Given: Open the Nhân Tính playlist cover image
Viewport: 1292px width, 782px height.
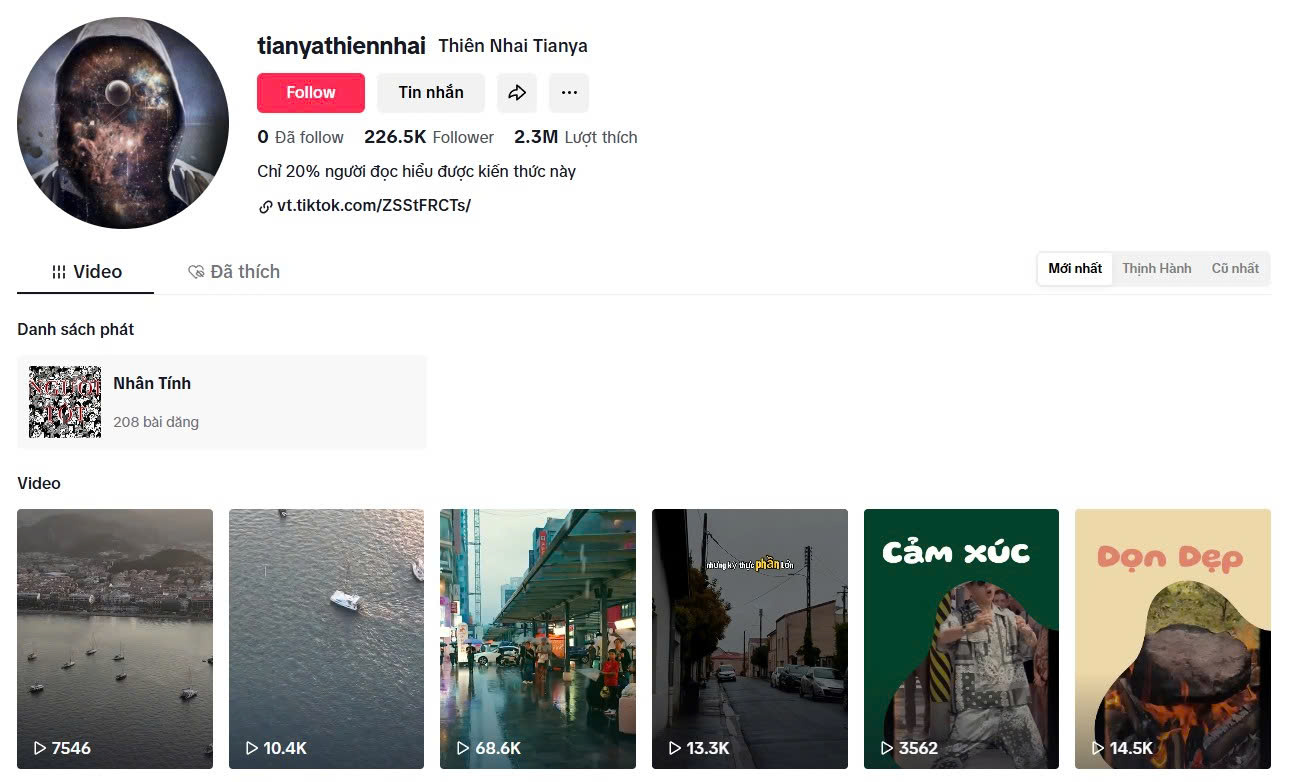Looking at the screenshot, I should [x=65, y=402].
